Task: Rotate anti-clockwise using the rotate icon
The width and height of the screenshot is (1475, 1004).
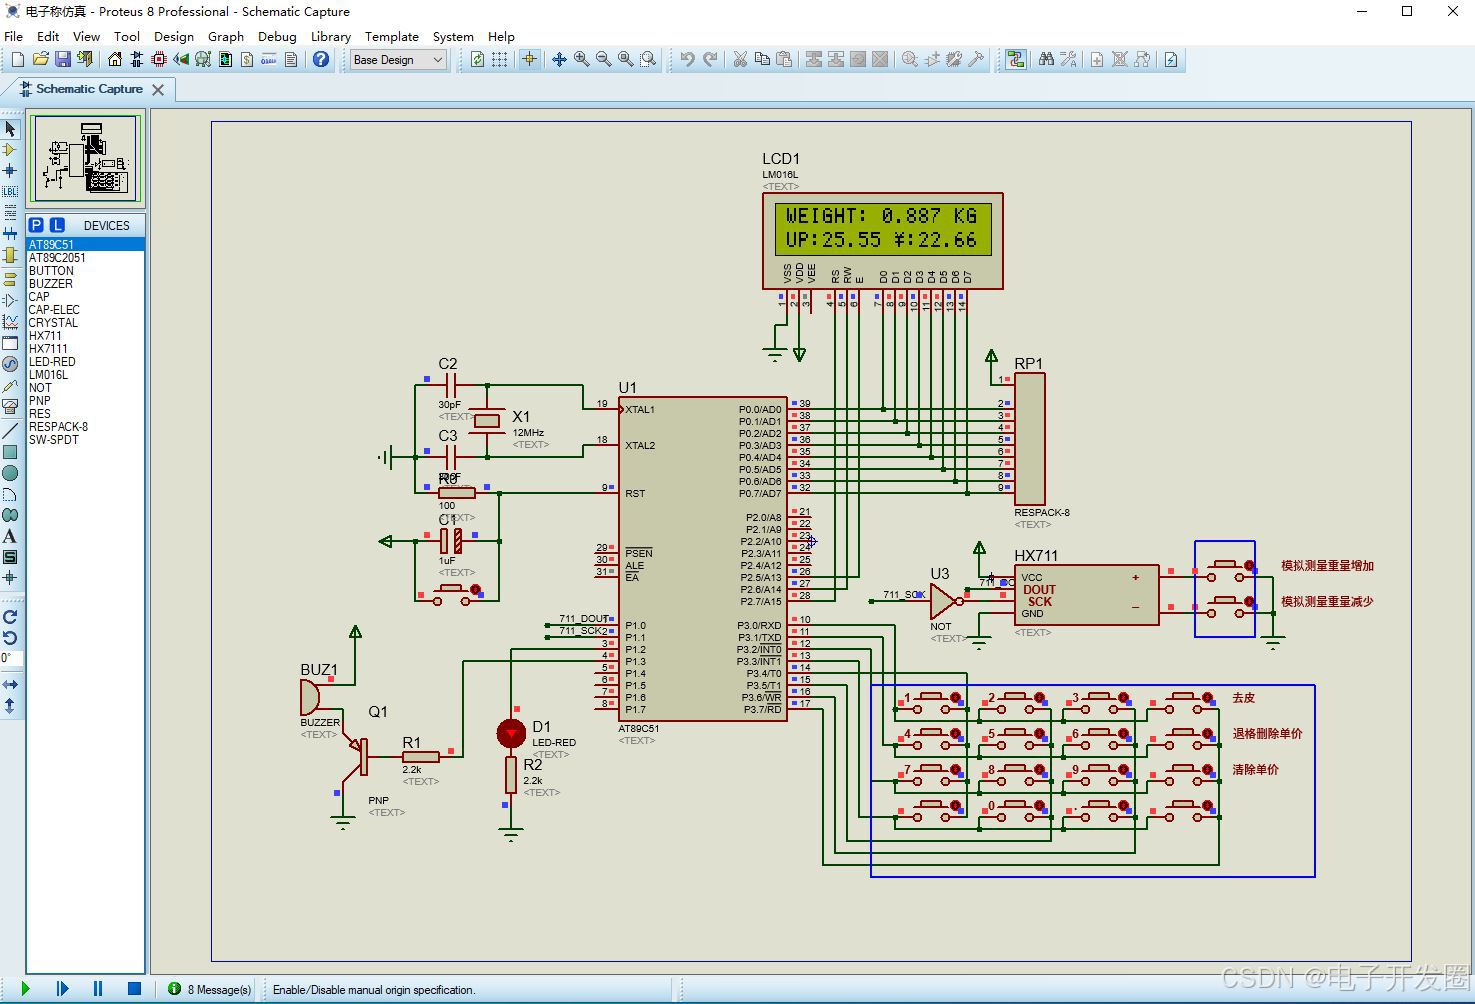Action: (x=10, y=638)
